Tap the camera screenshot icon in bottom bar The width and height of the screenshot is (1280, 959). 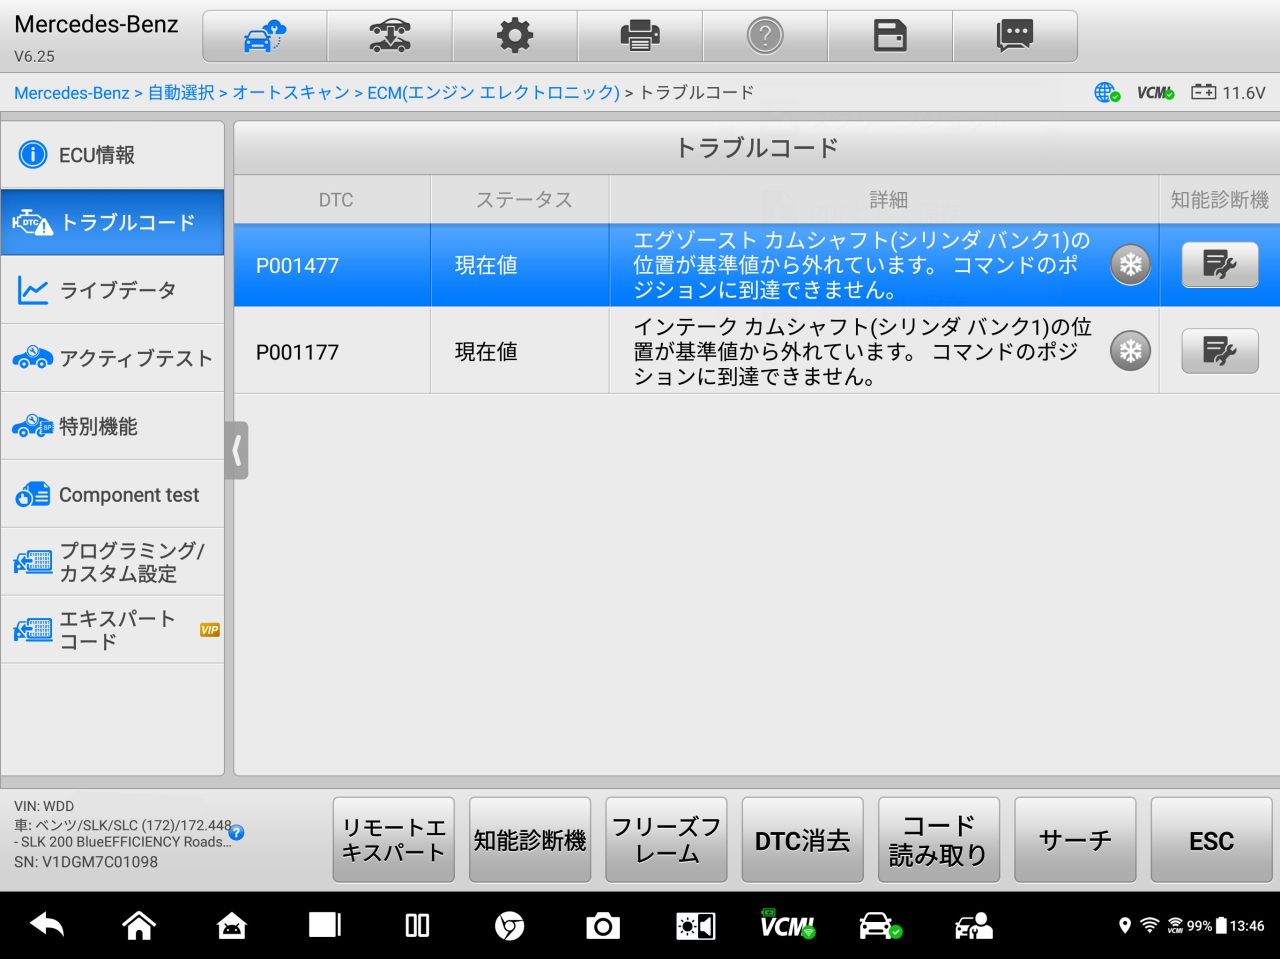pos(603,926)
